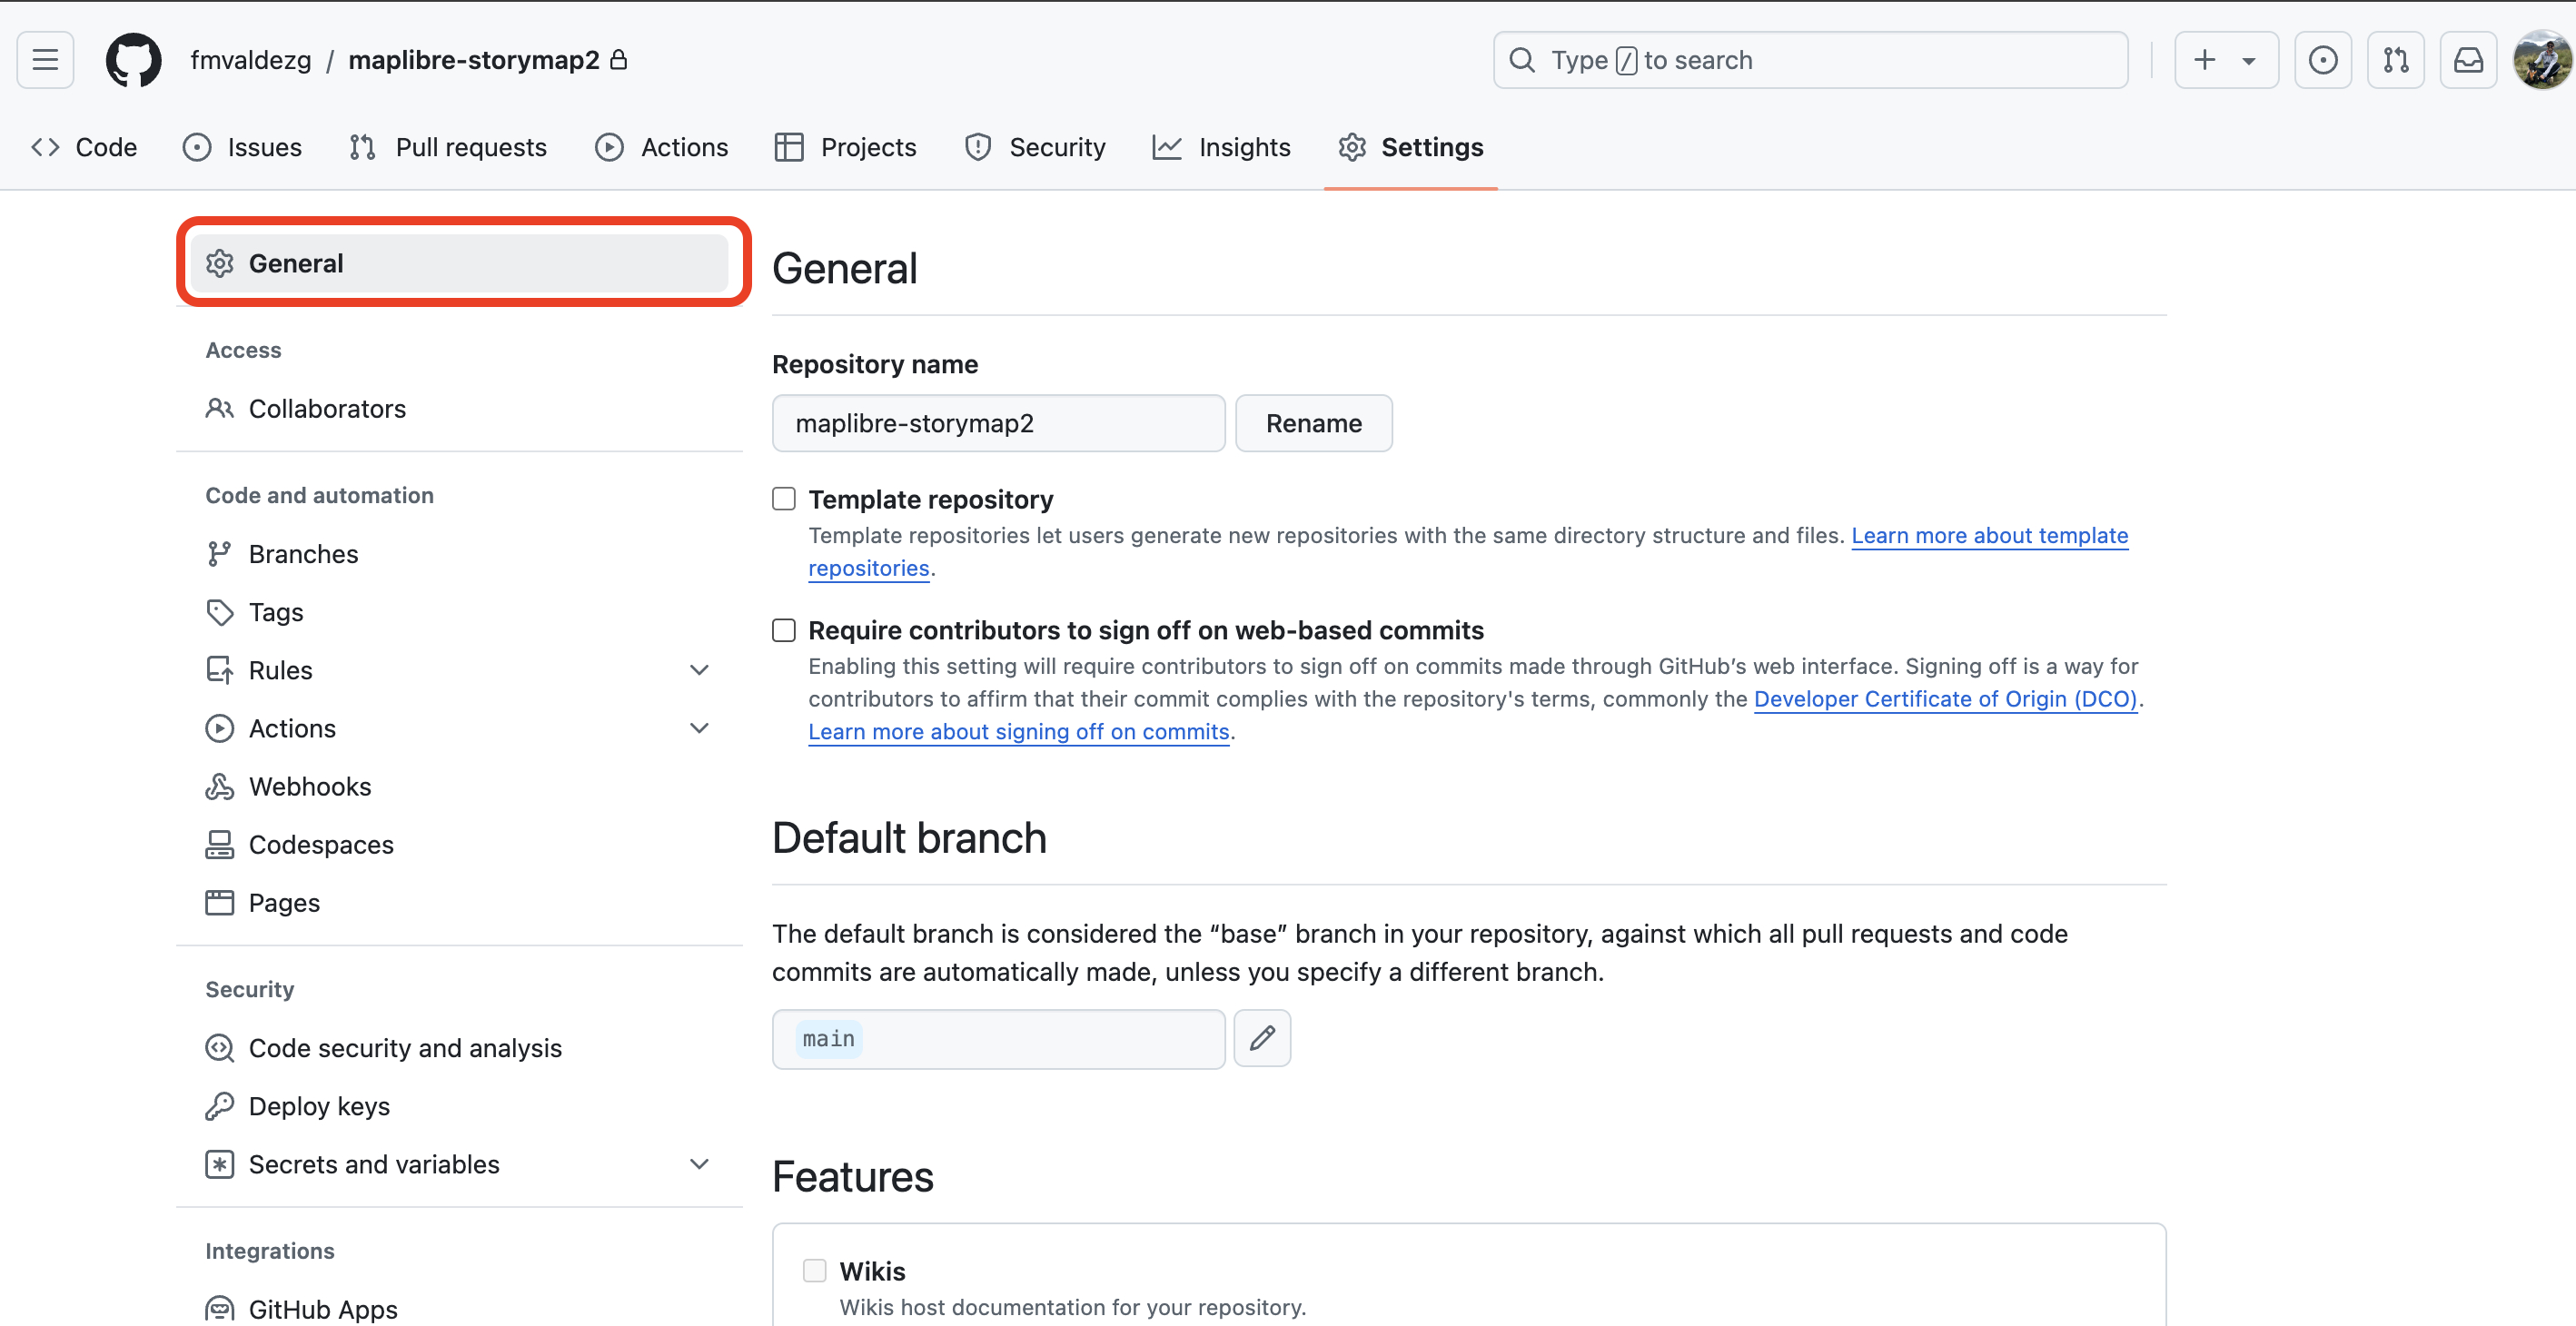Click the pencil icon to edit default branch
This screenshot has width=2576, height=1326.
coord(1262,1038)
